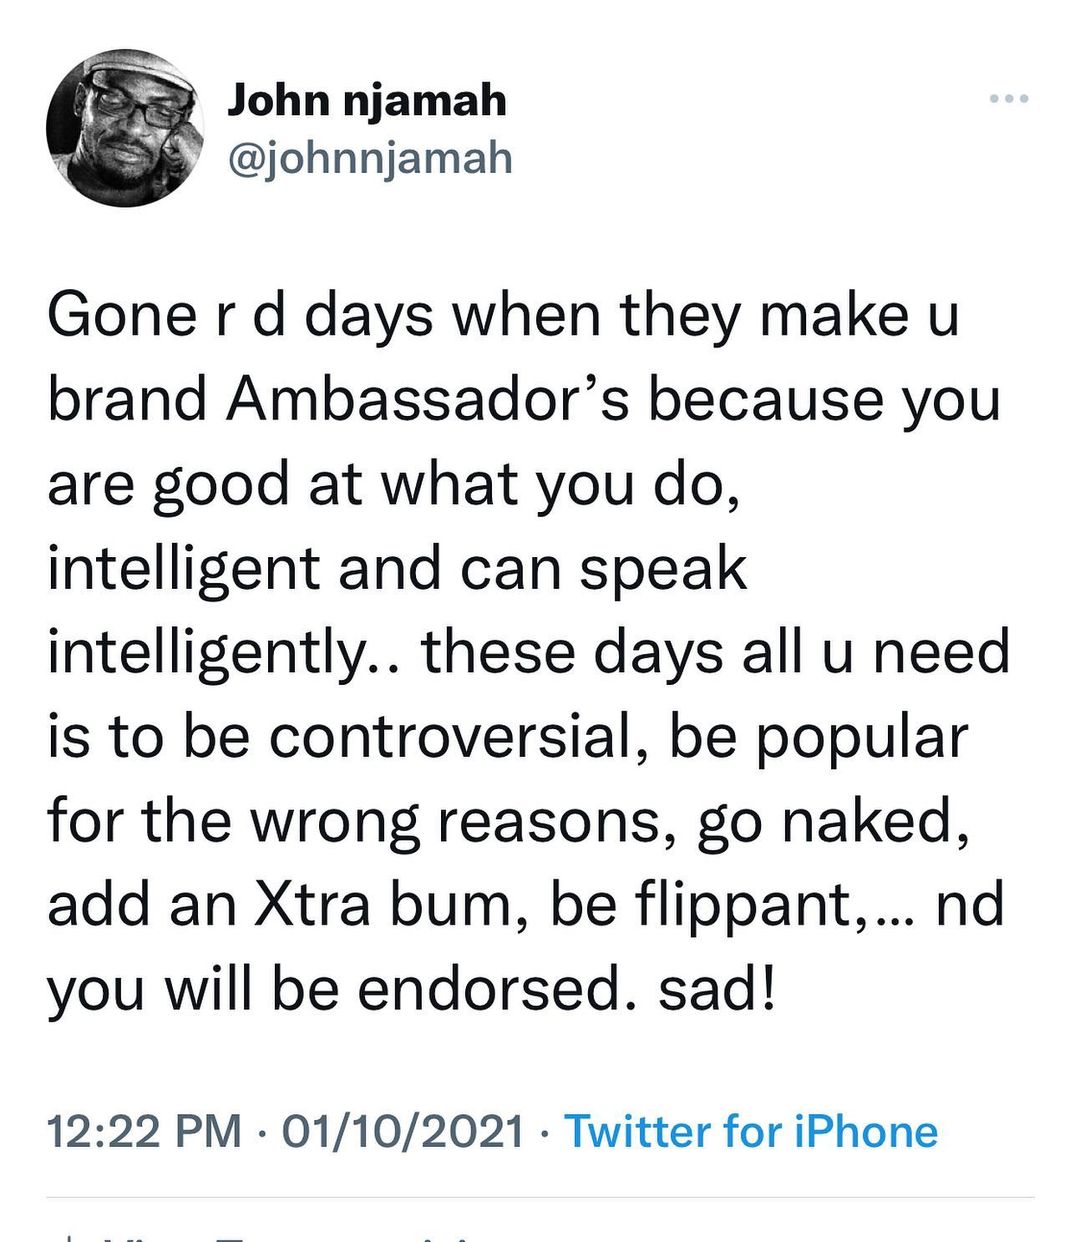
Task: Click the final word "sad!" in the tweet
Action: (716, 990)
